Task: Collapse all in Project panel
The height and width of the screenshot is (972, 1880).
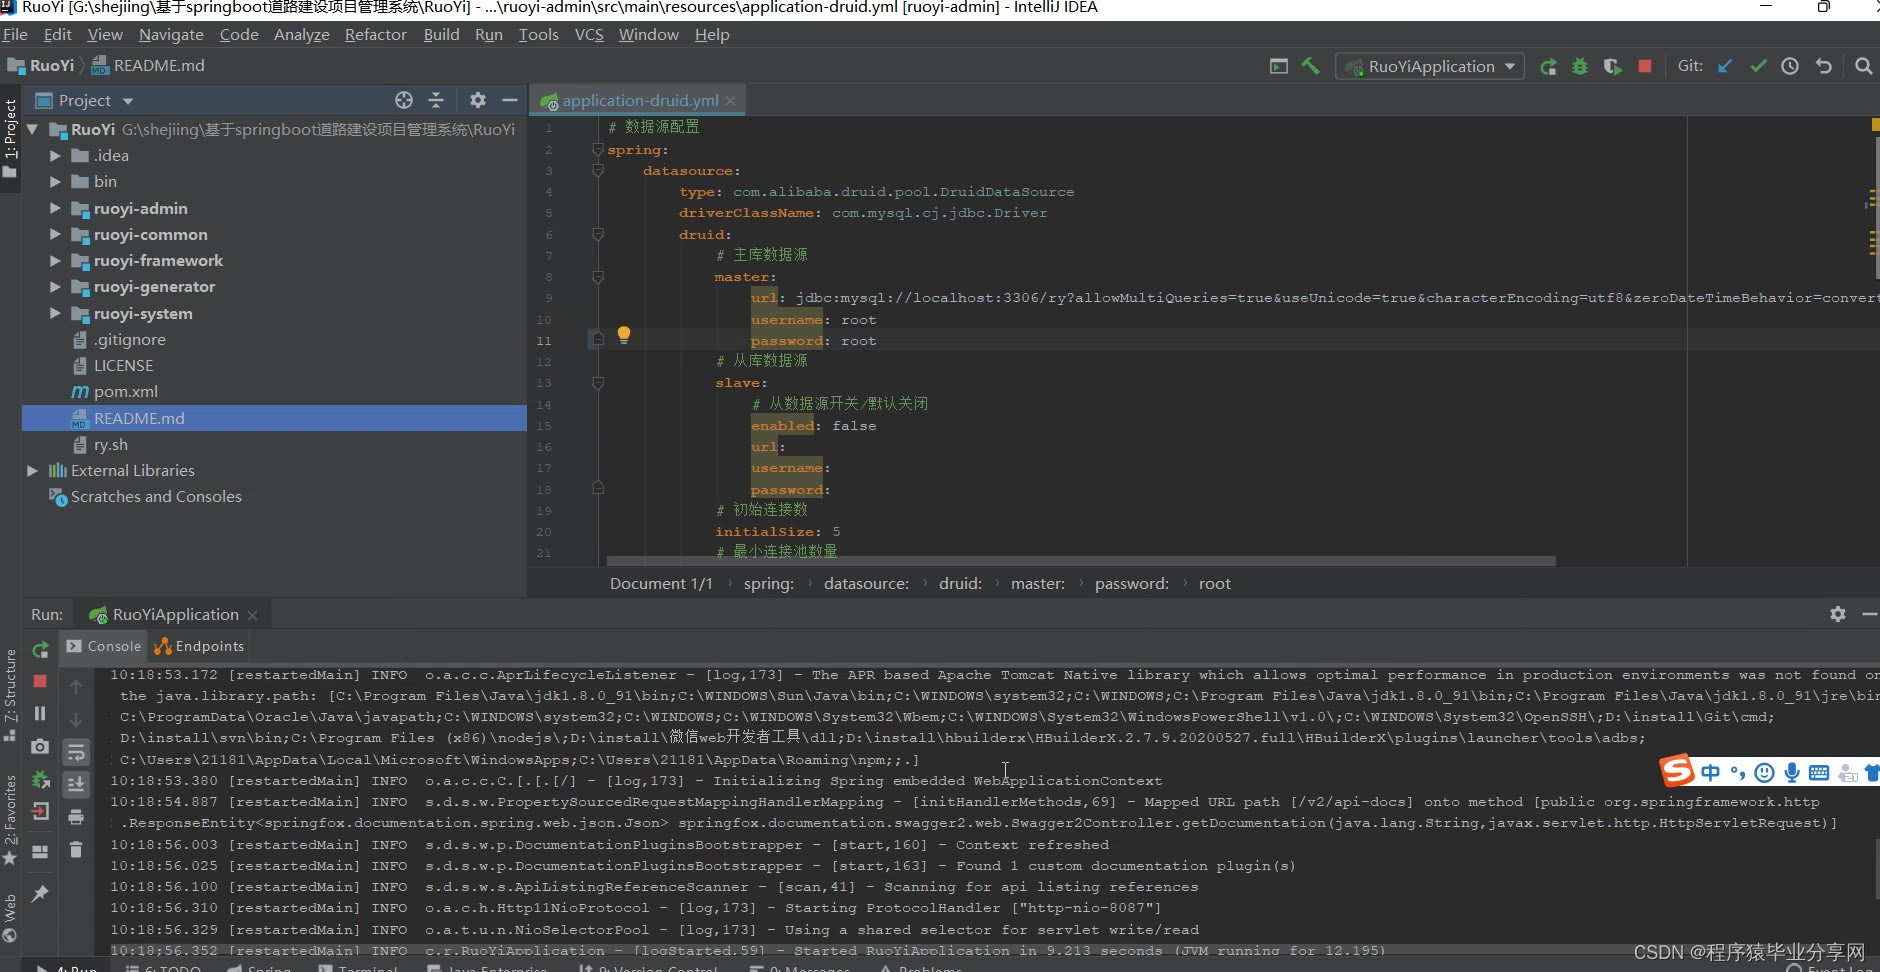Action: point(436,100)
